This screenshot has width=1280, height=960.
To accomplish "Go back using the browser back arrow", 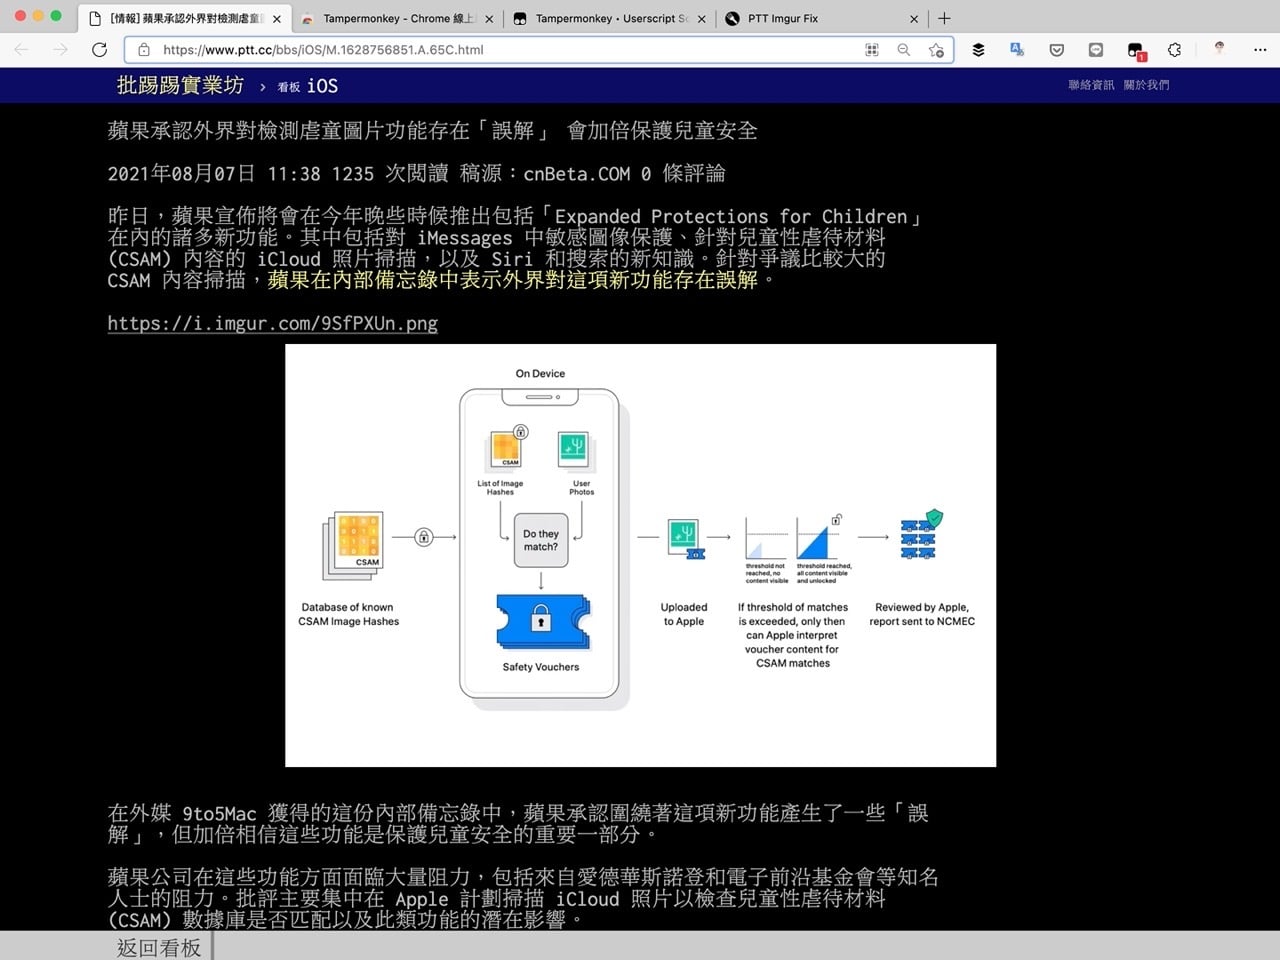I will pos(22,49).
